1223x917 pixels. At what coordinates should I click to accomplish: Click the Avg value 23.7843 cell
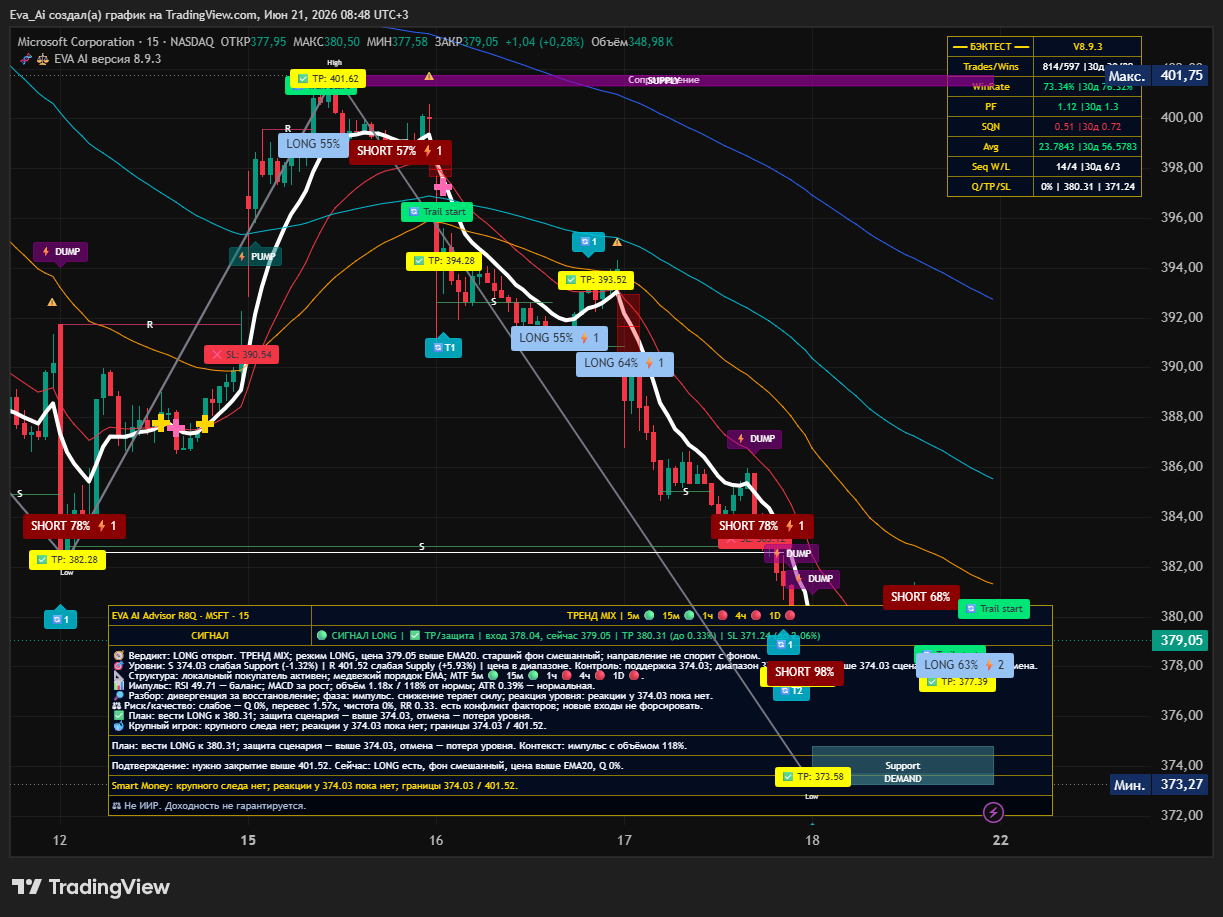(1086, 147)
